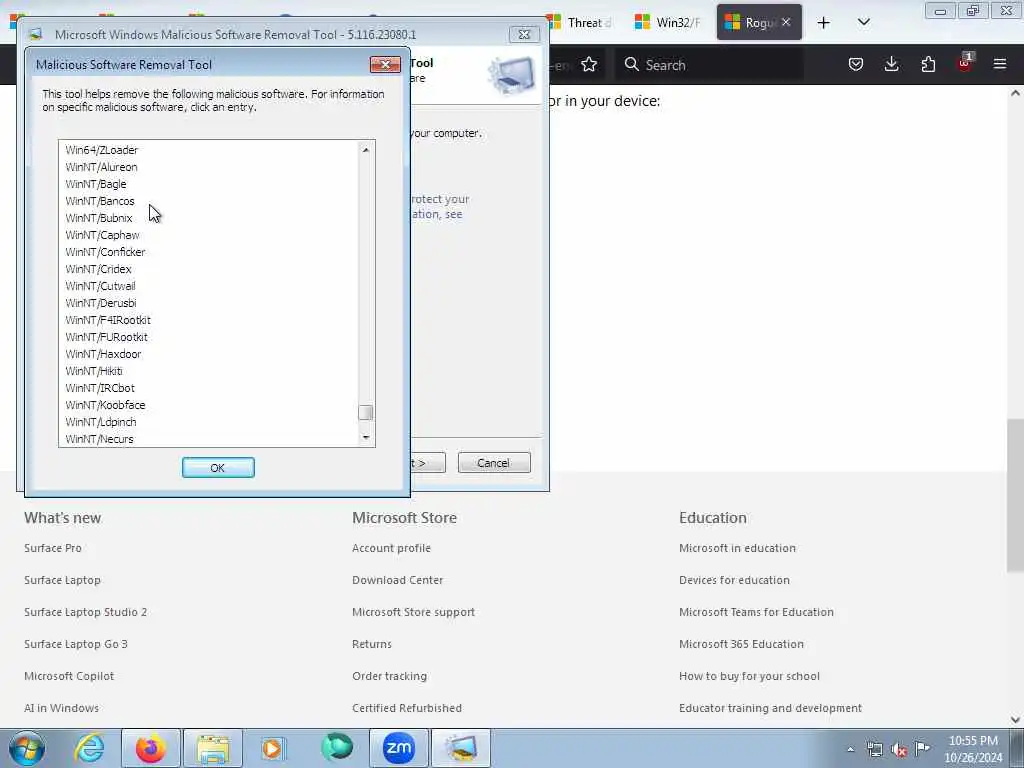
Task: Select WinNT/Caphaw entry
Action: coord(103,235)
